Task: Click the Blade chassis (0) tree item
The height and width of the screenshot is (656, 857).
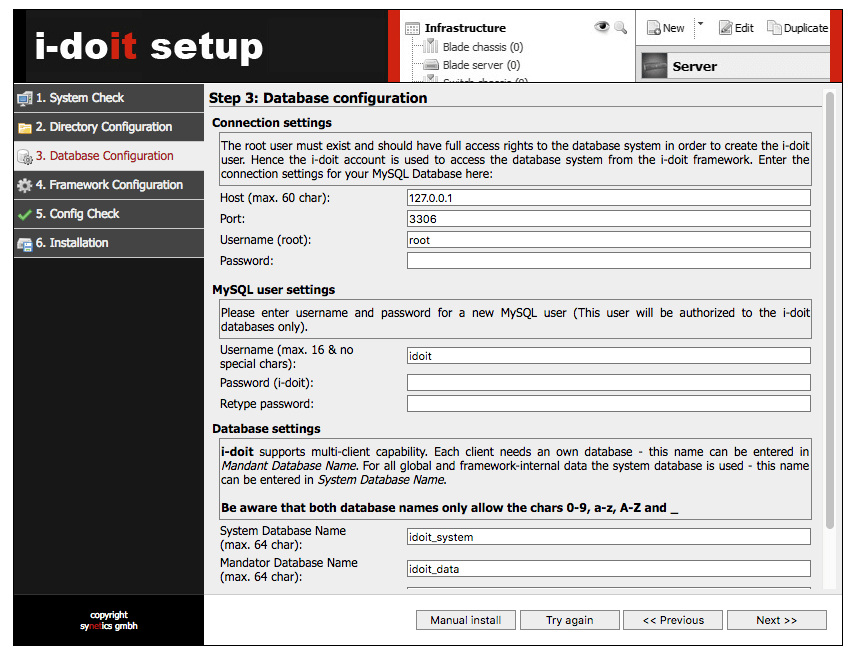Action: click(x=483, y=47)
